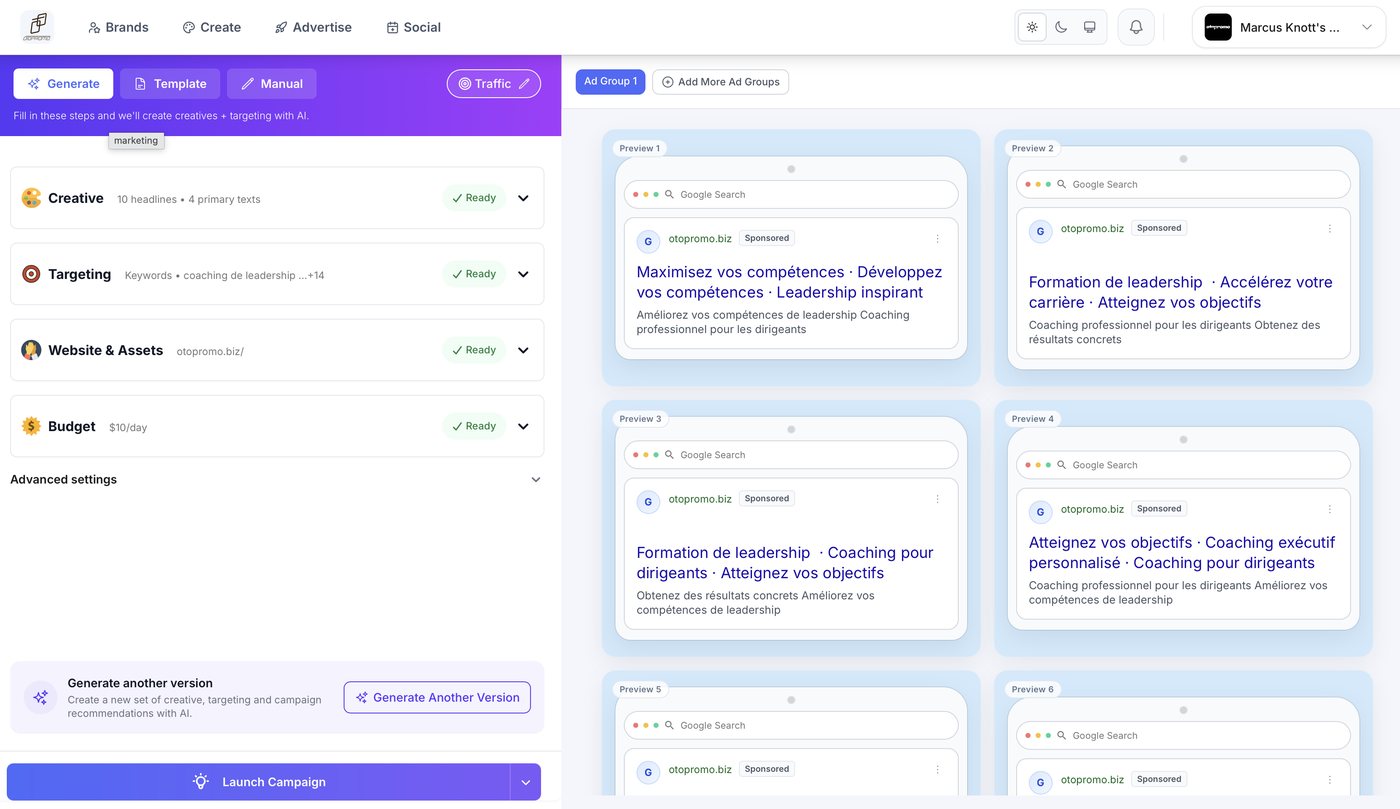
Task: Click Add More Ad Groups
Action: pos(720,82)
